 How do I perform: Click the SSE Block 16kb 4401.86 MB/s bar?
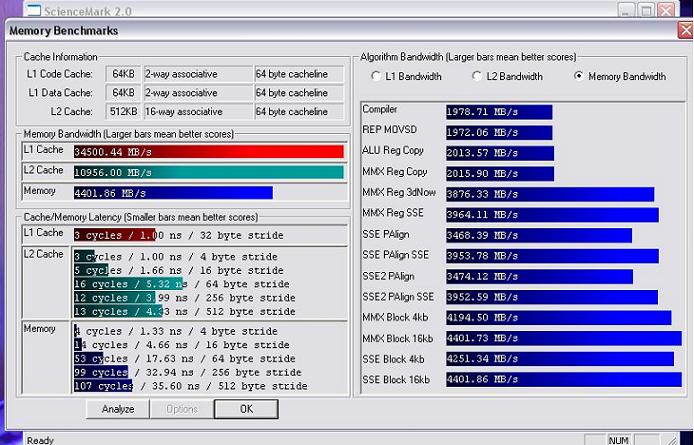tap(564, 379)
